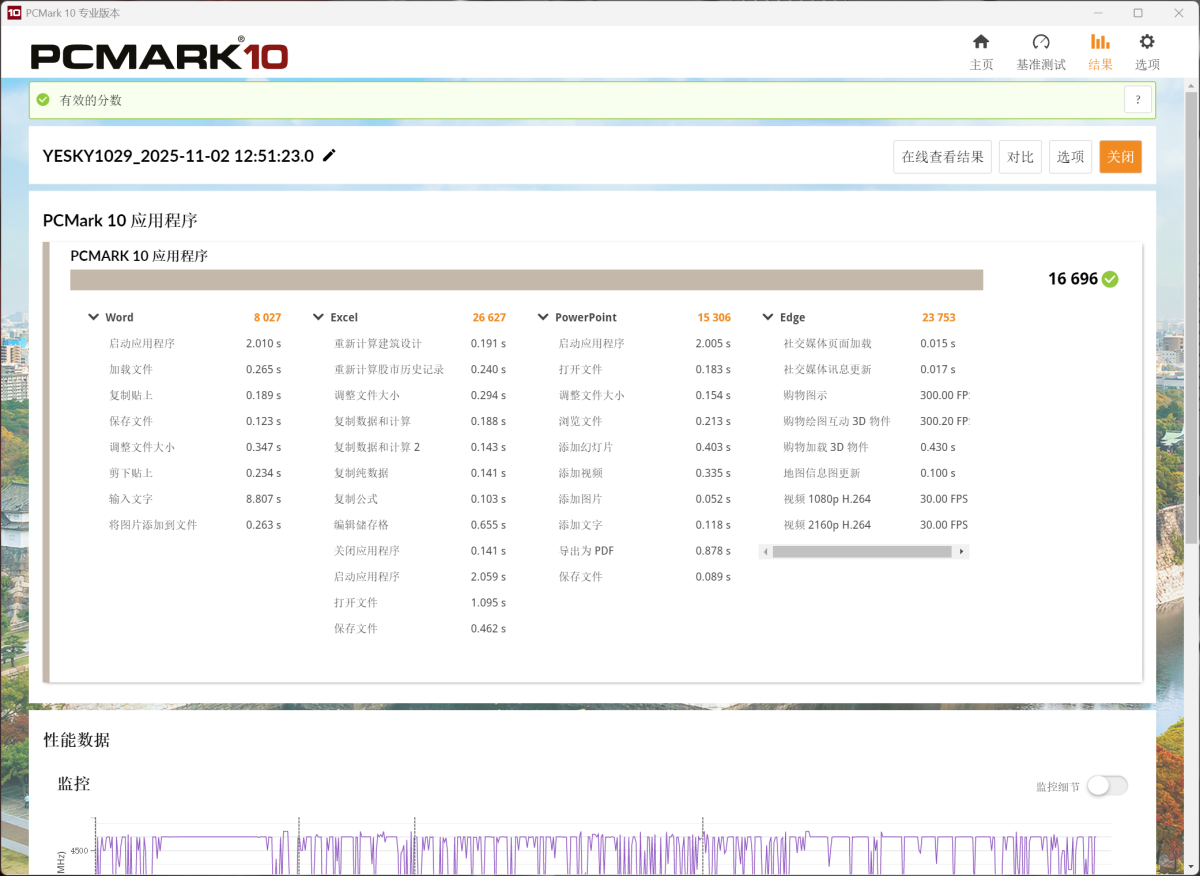Click the green valid score checkmark icon
Image resolution: width=1200 pixels, height=876 pixels.
click(43, 100)
